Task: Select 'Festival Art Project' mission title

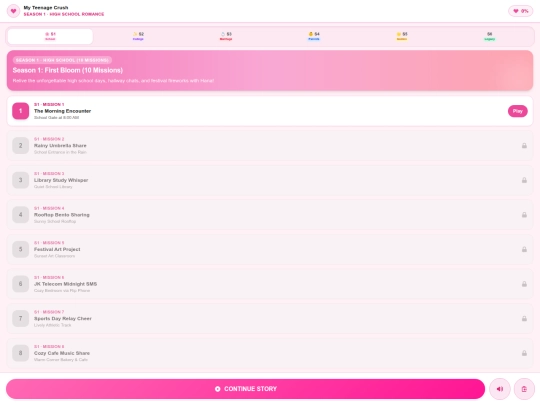Action: click(x=57, y=249)
